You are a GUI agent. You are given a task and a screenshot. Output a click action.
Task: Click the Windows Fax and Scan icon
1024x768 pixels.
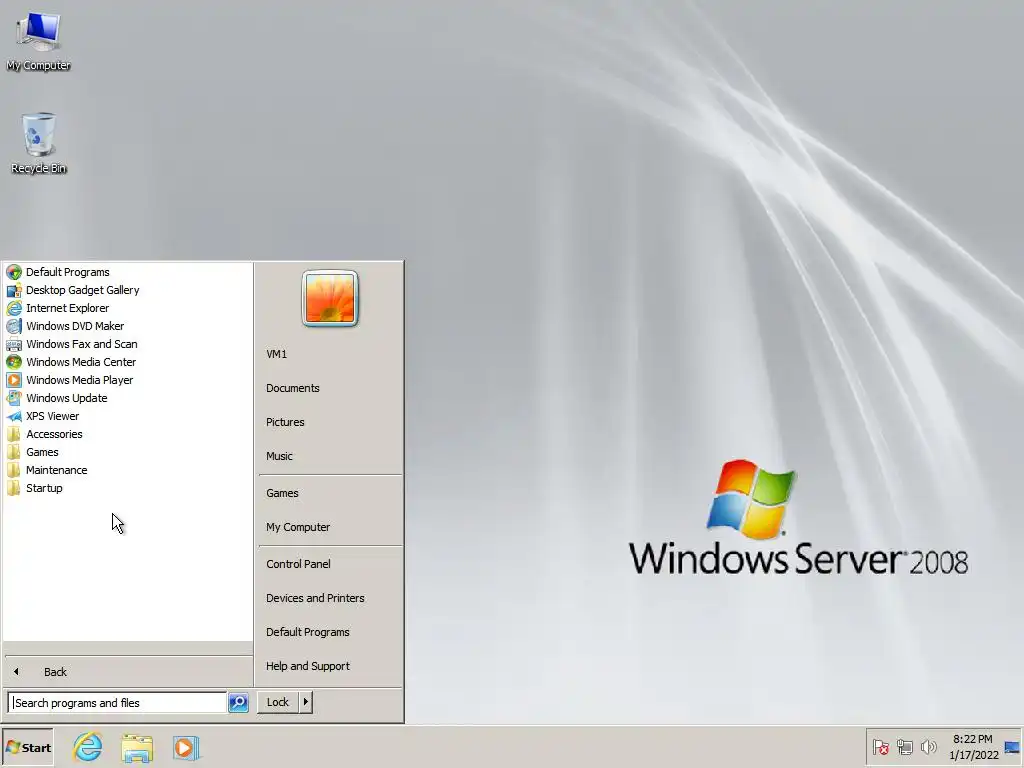pyautogui.click(x=14, y=344)
